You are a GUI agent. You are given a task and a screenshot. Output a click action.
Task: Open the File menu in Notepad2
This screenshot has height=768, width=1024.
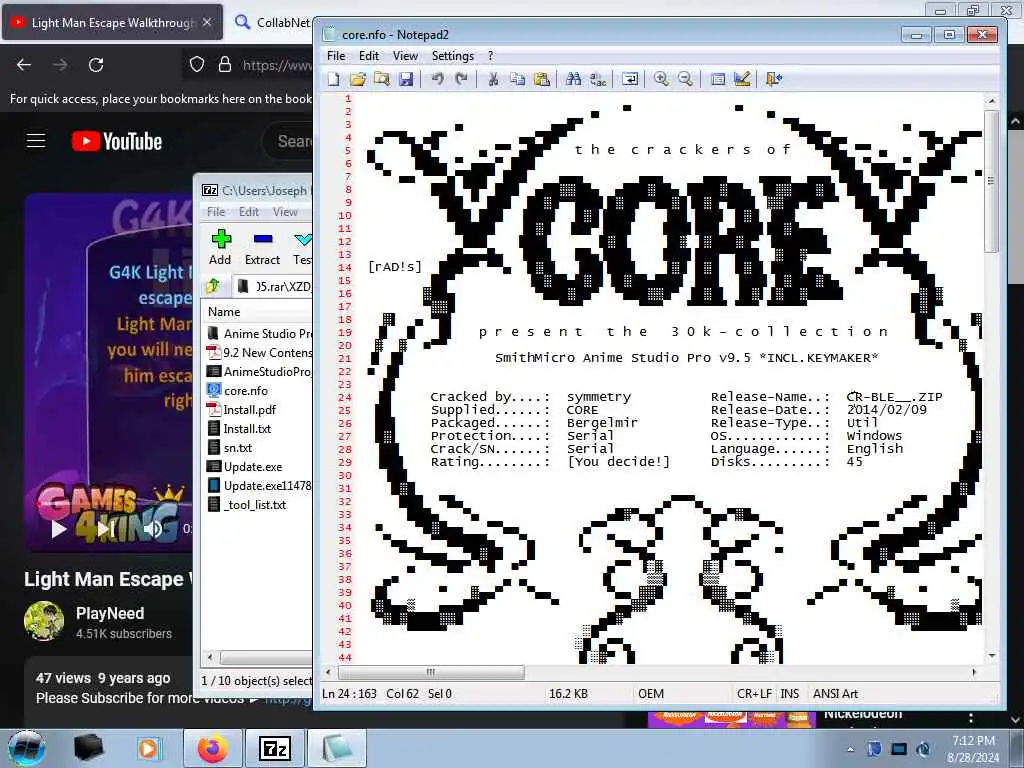click(336, 56)
